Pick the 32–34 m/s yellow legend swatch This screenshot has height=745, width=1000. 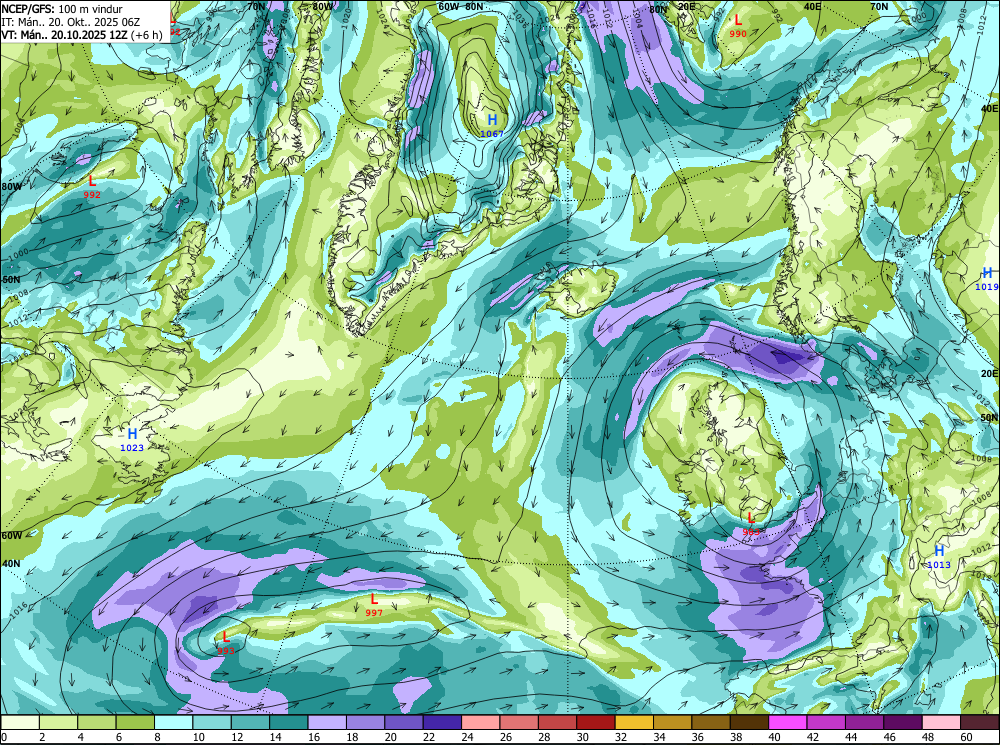click(634, 722)
